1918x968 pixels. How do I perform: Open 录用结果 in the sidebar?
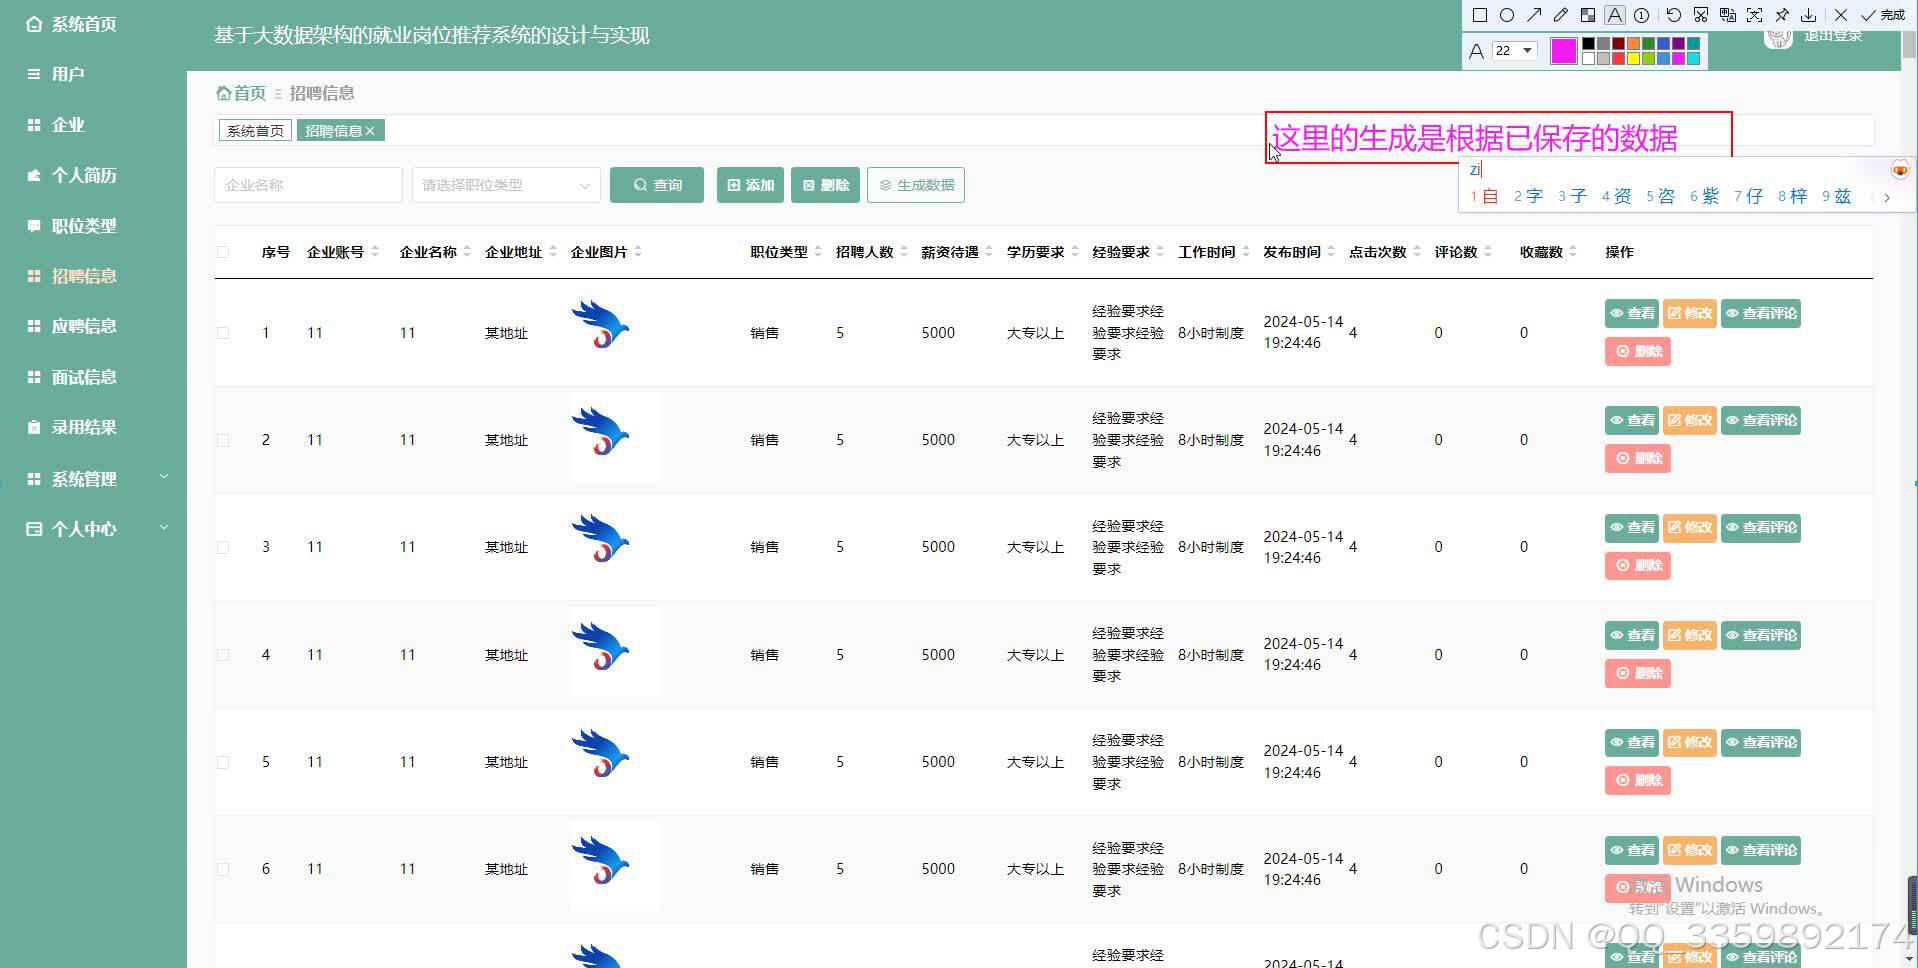click(72, 427)
